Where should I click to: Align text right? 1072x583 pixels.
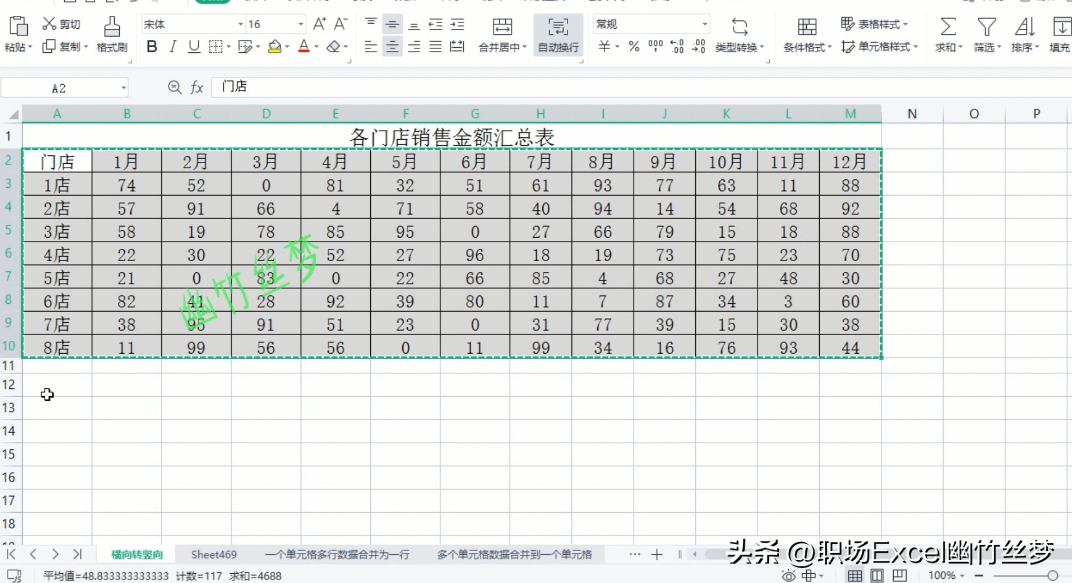click(x=414, y=46)
